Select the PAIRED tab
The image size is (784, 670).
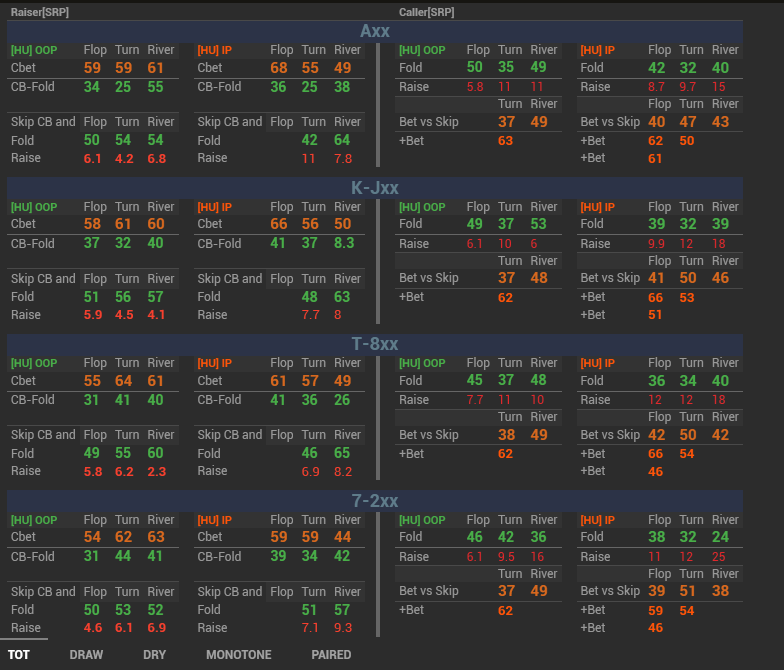(331, 654)
